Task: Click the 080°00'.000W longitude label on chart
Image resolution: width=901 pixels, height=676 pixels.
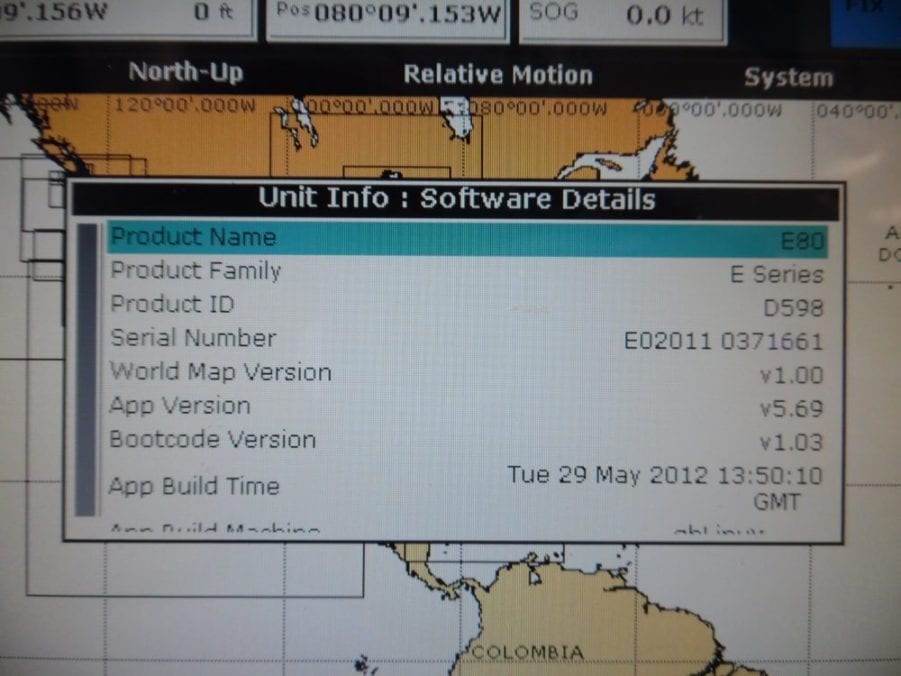Action: click(x=540, y=109)
